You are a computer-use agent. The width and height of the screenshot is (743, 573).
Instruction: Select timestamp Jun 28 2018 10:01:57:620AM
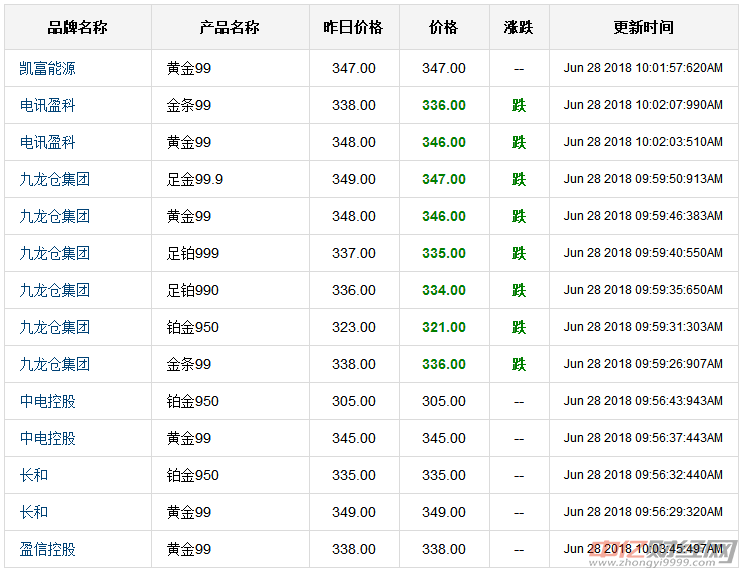click(x=643, y=68)
